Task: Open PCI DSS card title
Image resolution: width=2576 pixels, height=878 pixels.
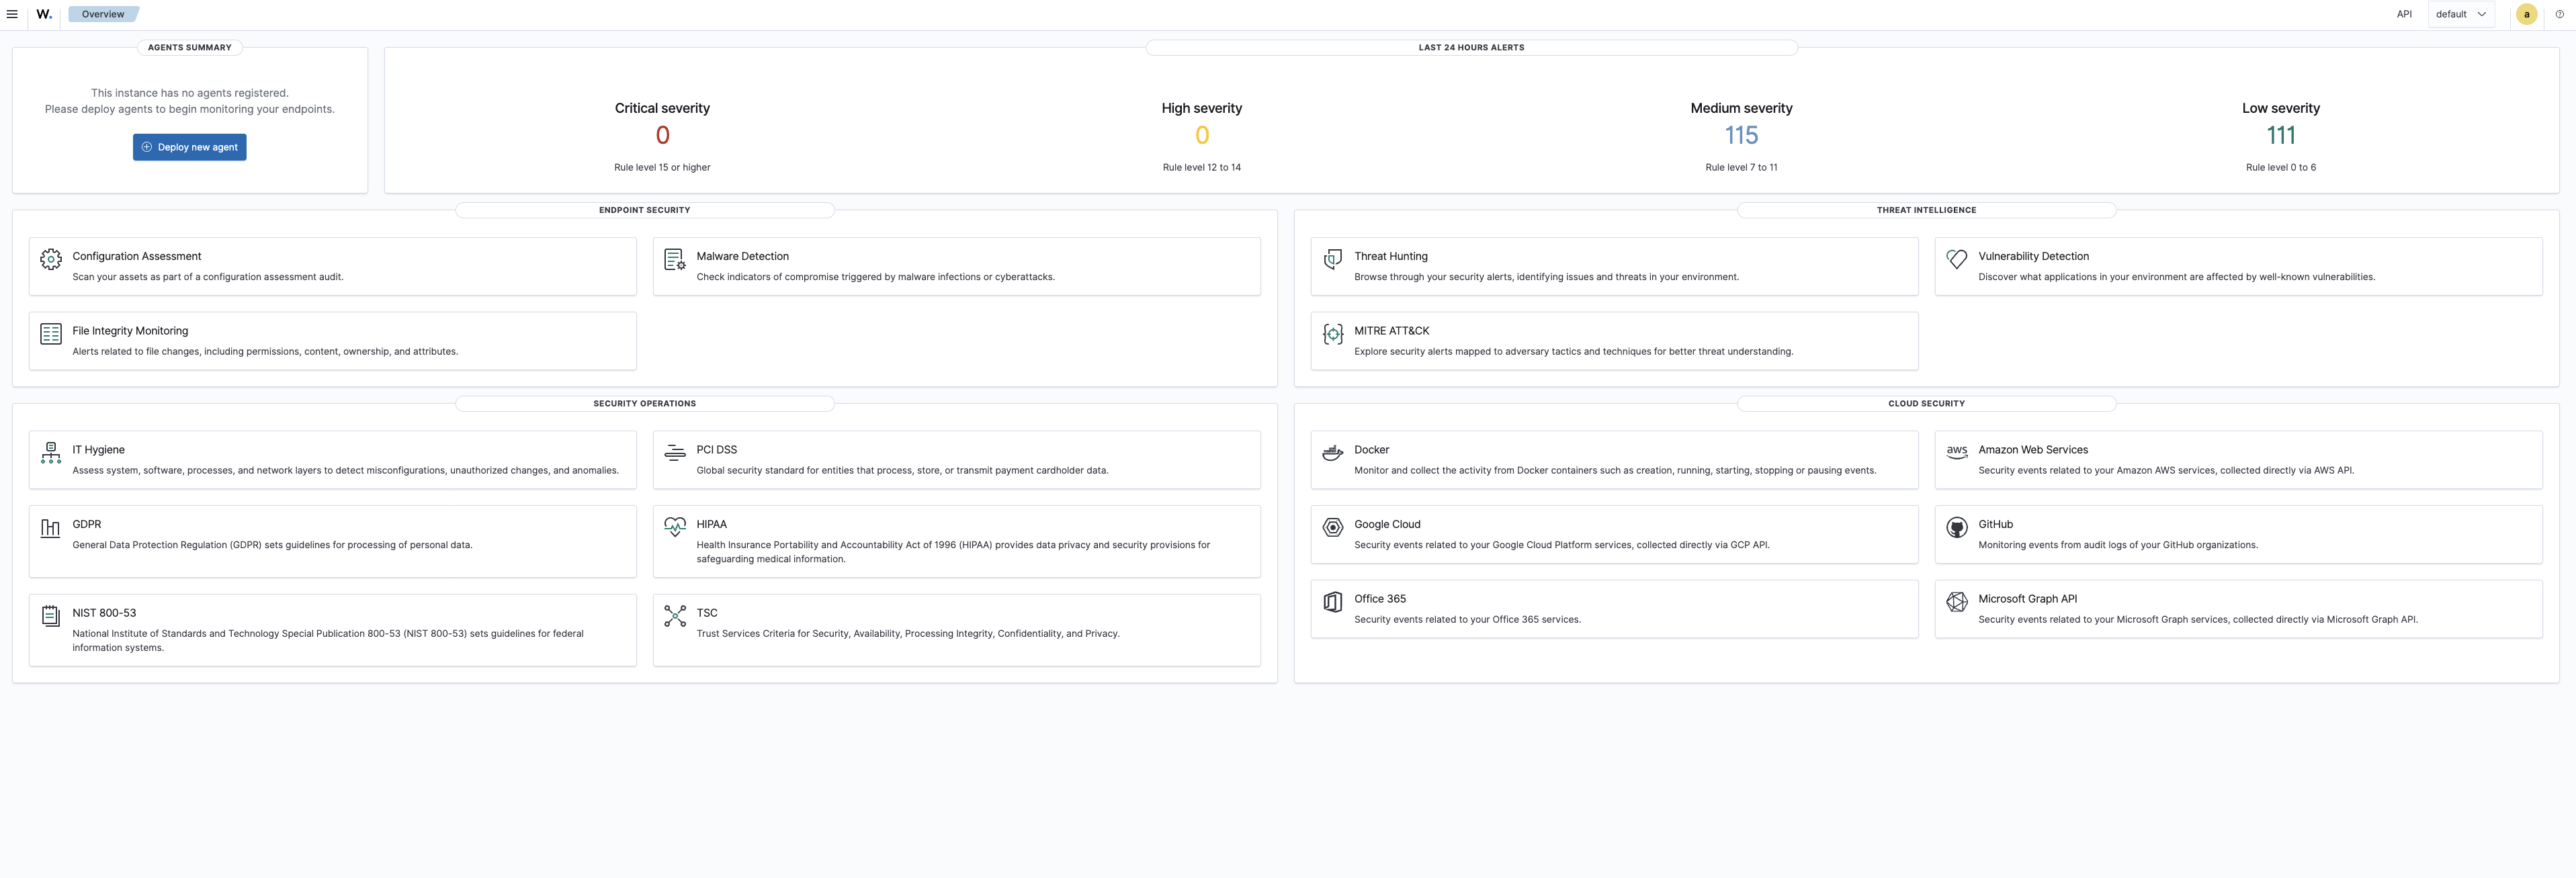Action: (x=717, y=450)
